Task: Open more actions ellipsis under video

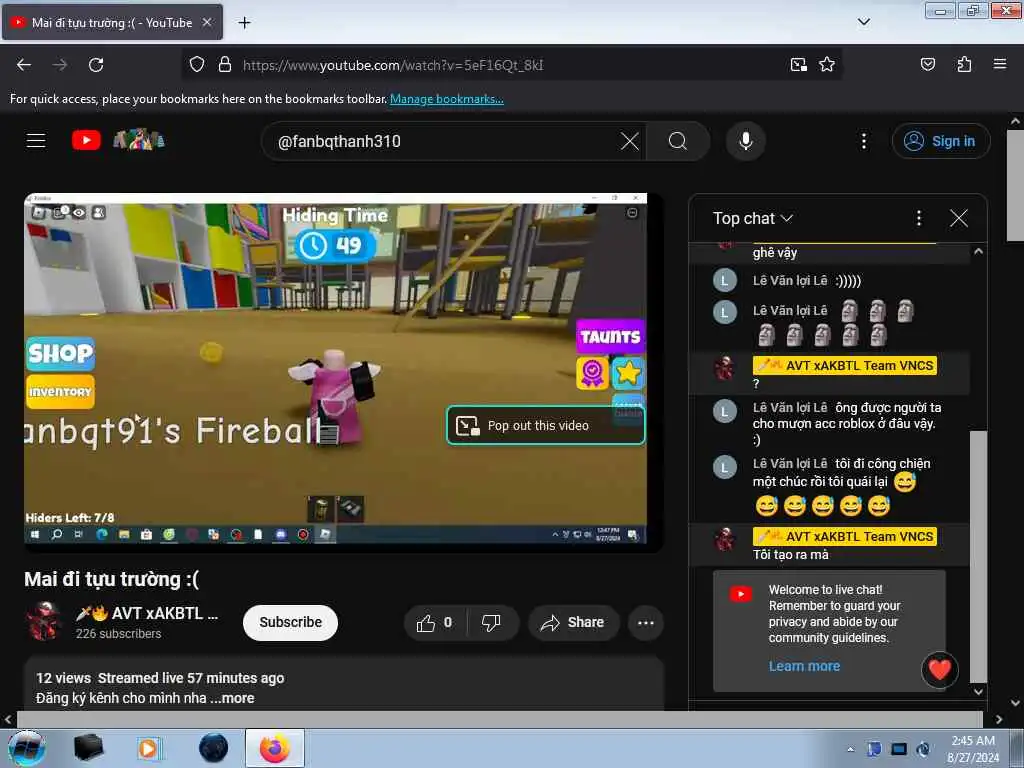Action: point(645,622)
